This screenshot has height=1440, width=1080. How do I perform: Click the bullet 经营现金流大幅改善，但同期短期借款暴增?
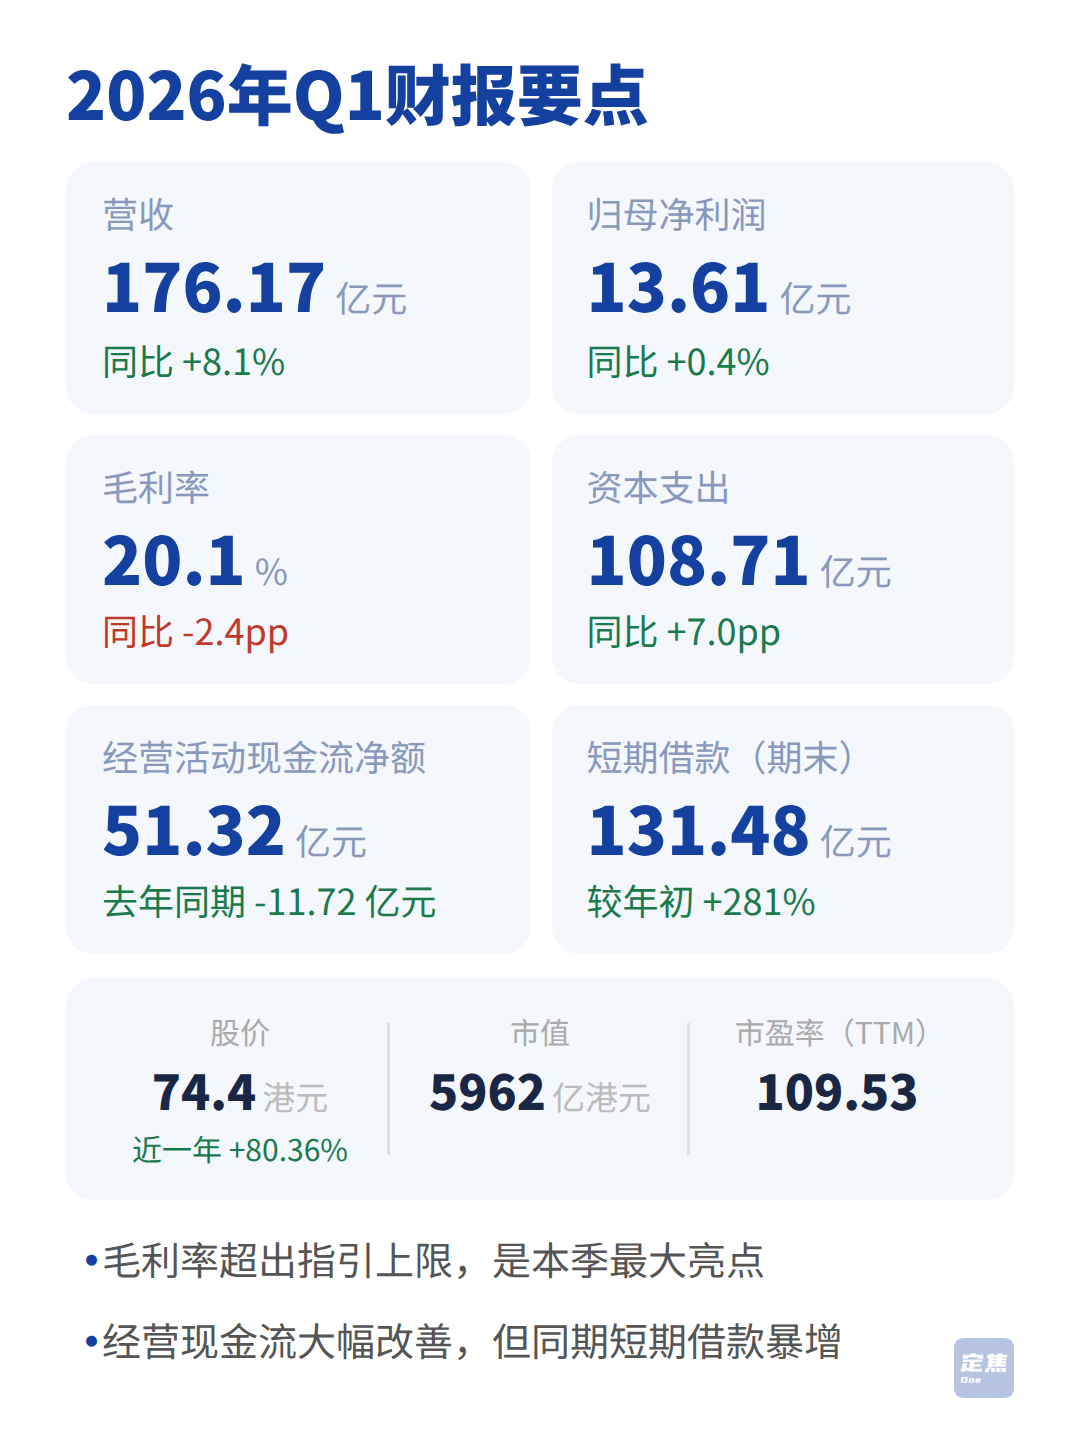(463, 1342)
